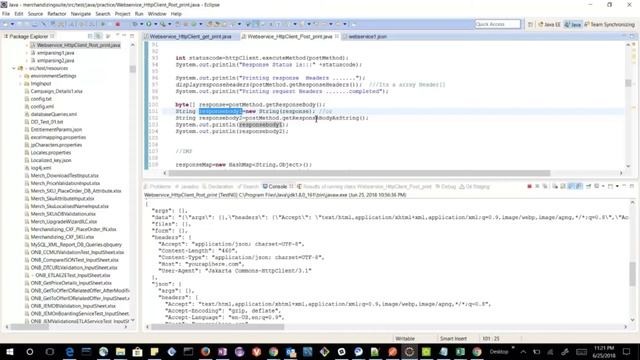This screenshot has height=360, width=640.
Task: Click Remove Launch icon in Console toolbar
Action: (x=537, y=187)
